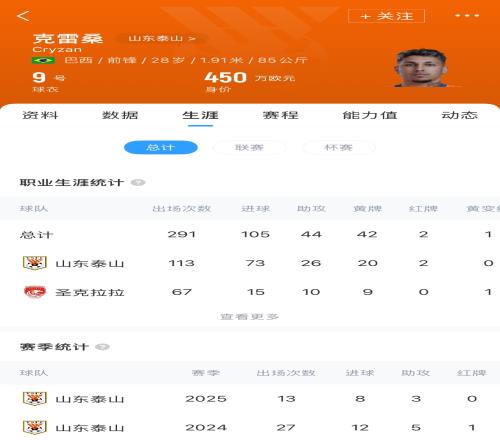Tap total appearances value 291
This screenshot has height=440, width=500.
click(x=182, y=234)
